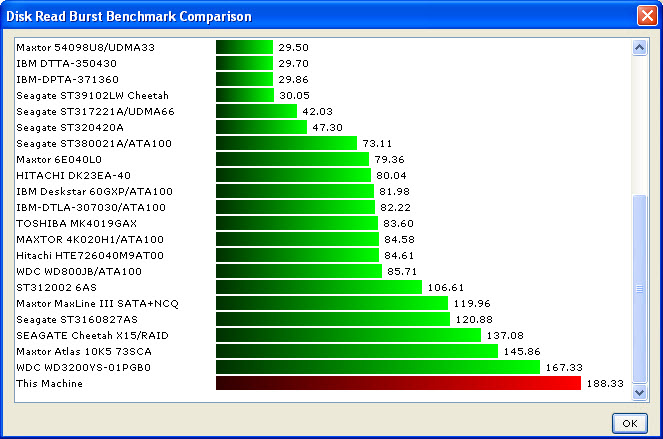Click the red This Machine bar
663x439 pixels.
click(398, 383)
